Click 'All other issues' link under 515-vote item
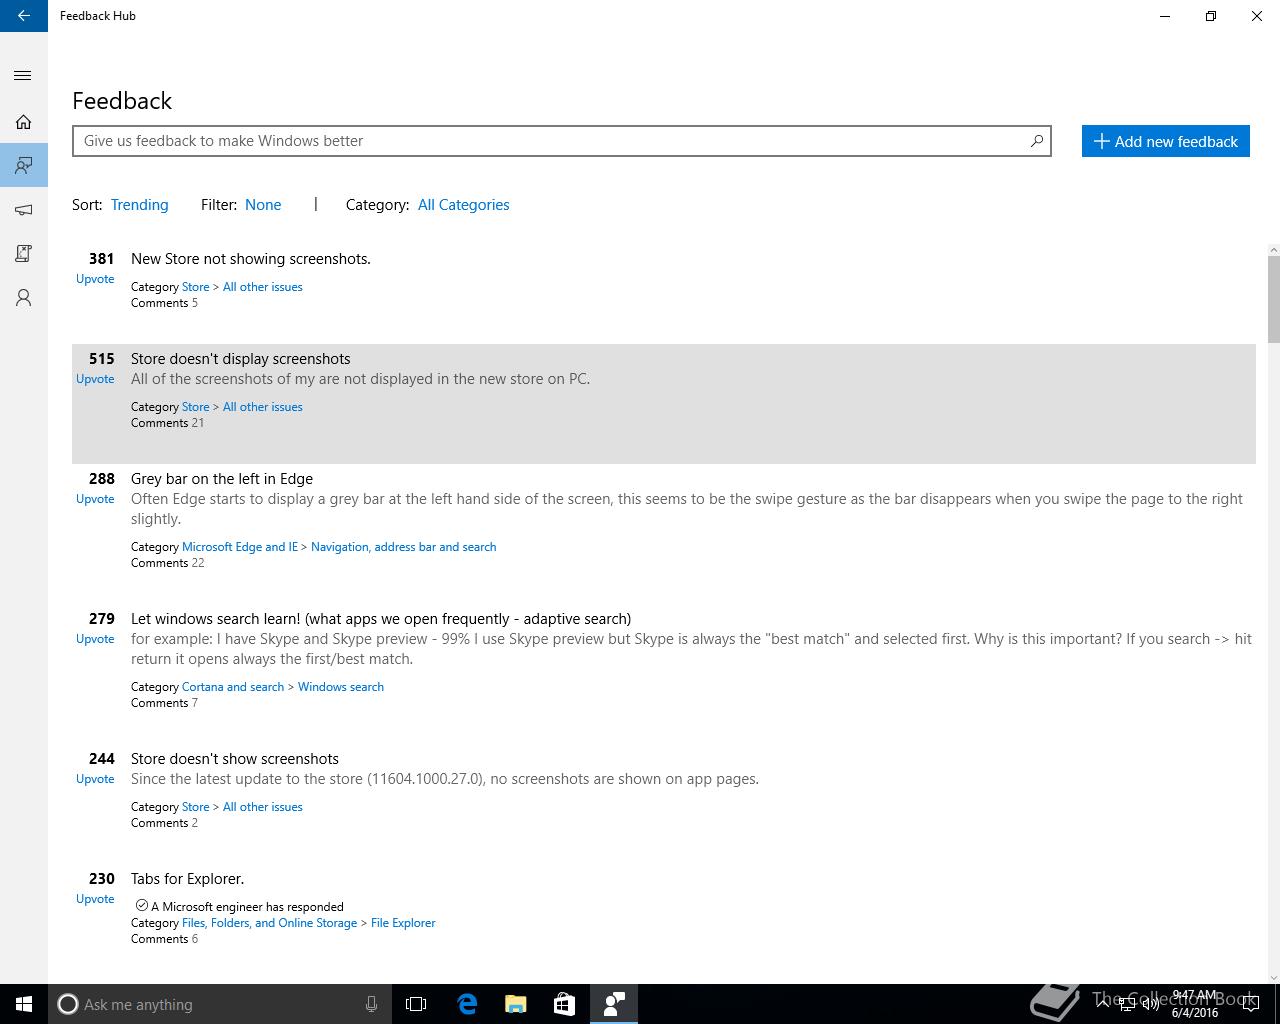The width and height of the screenshot is (1280, 1024). point(263,407)
